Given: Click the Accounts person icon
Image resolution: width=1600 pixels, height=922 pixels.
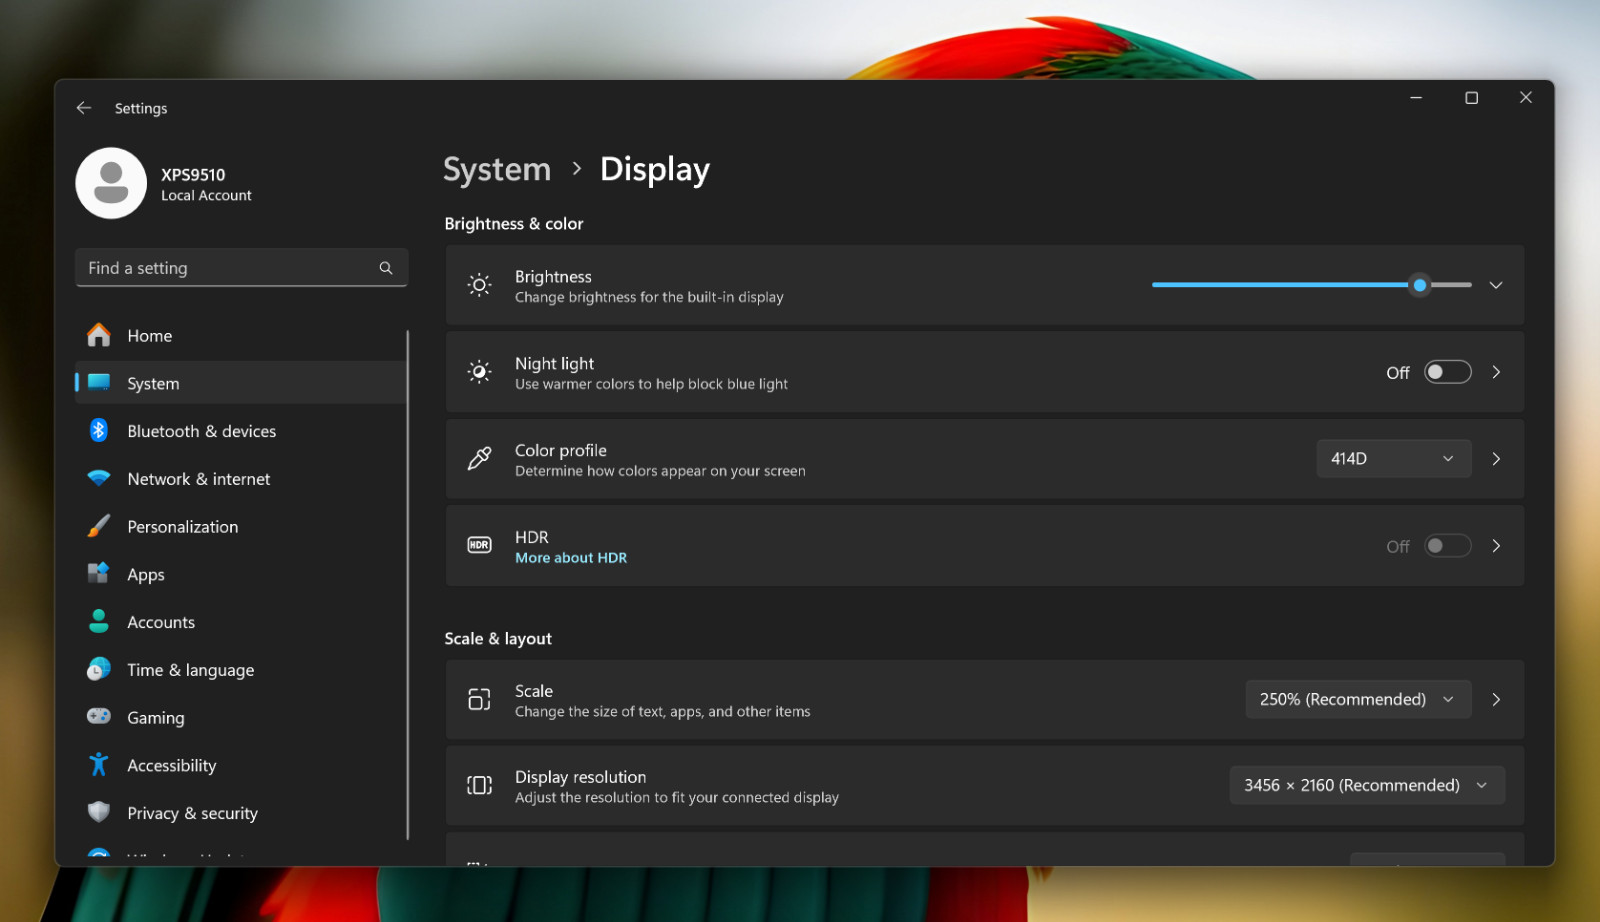Looking at the screenshot, I should coord(99,622).
